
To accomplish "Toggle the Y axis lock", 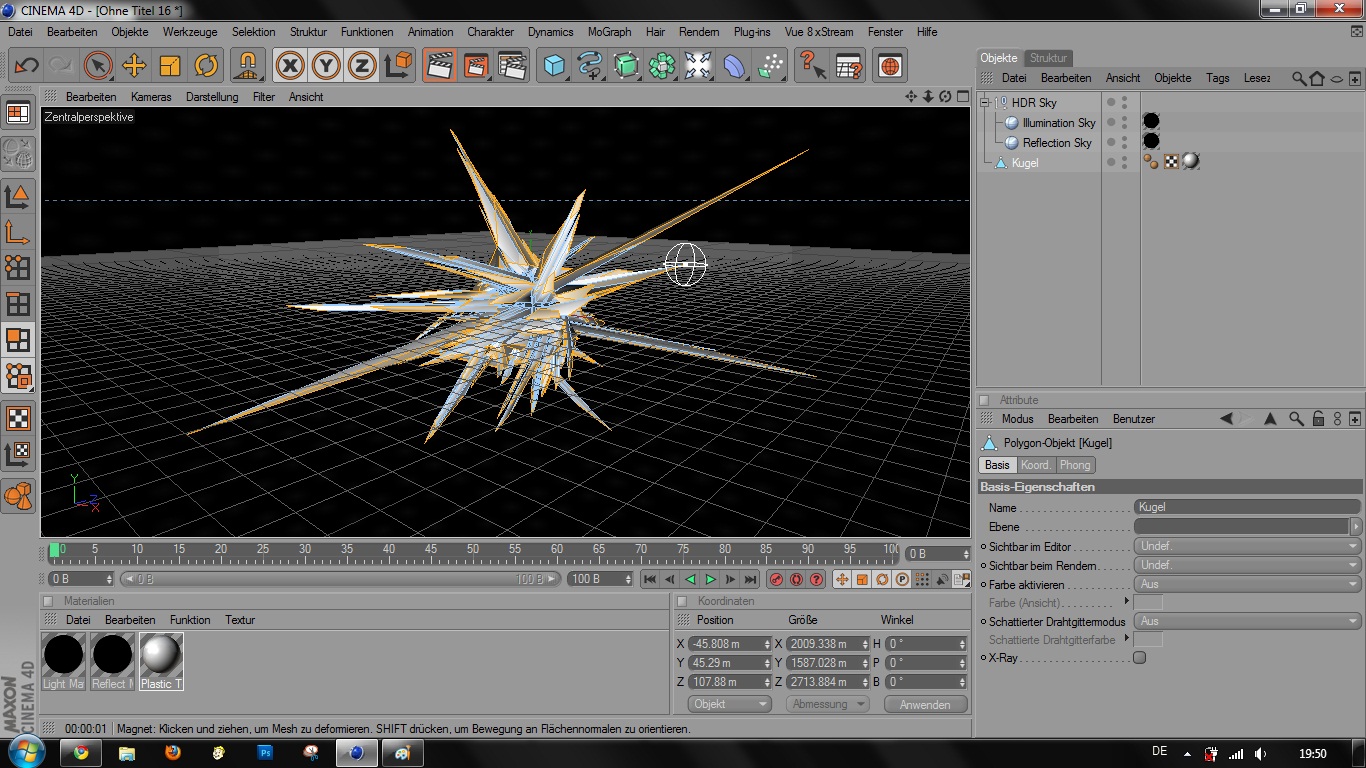I will click(x=326, y=66).
